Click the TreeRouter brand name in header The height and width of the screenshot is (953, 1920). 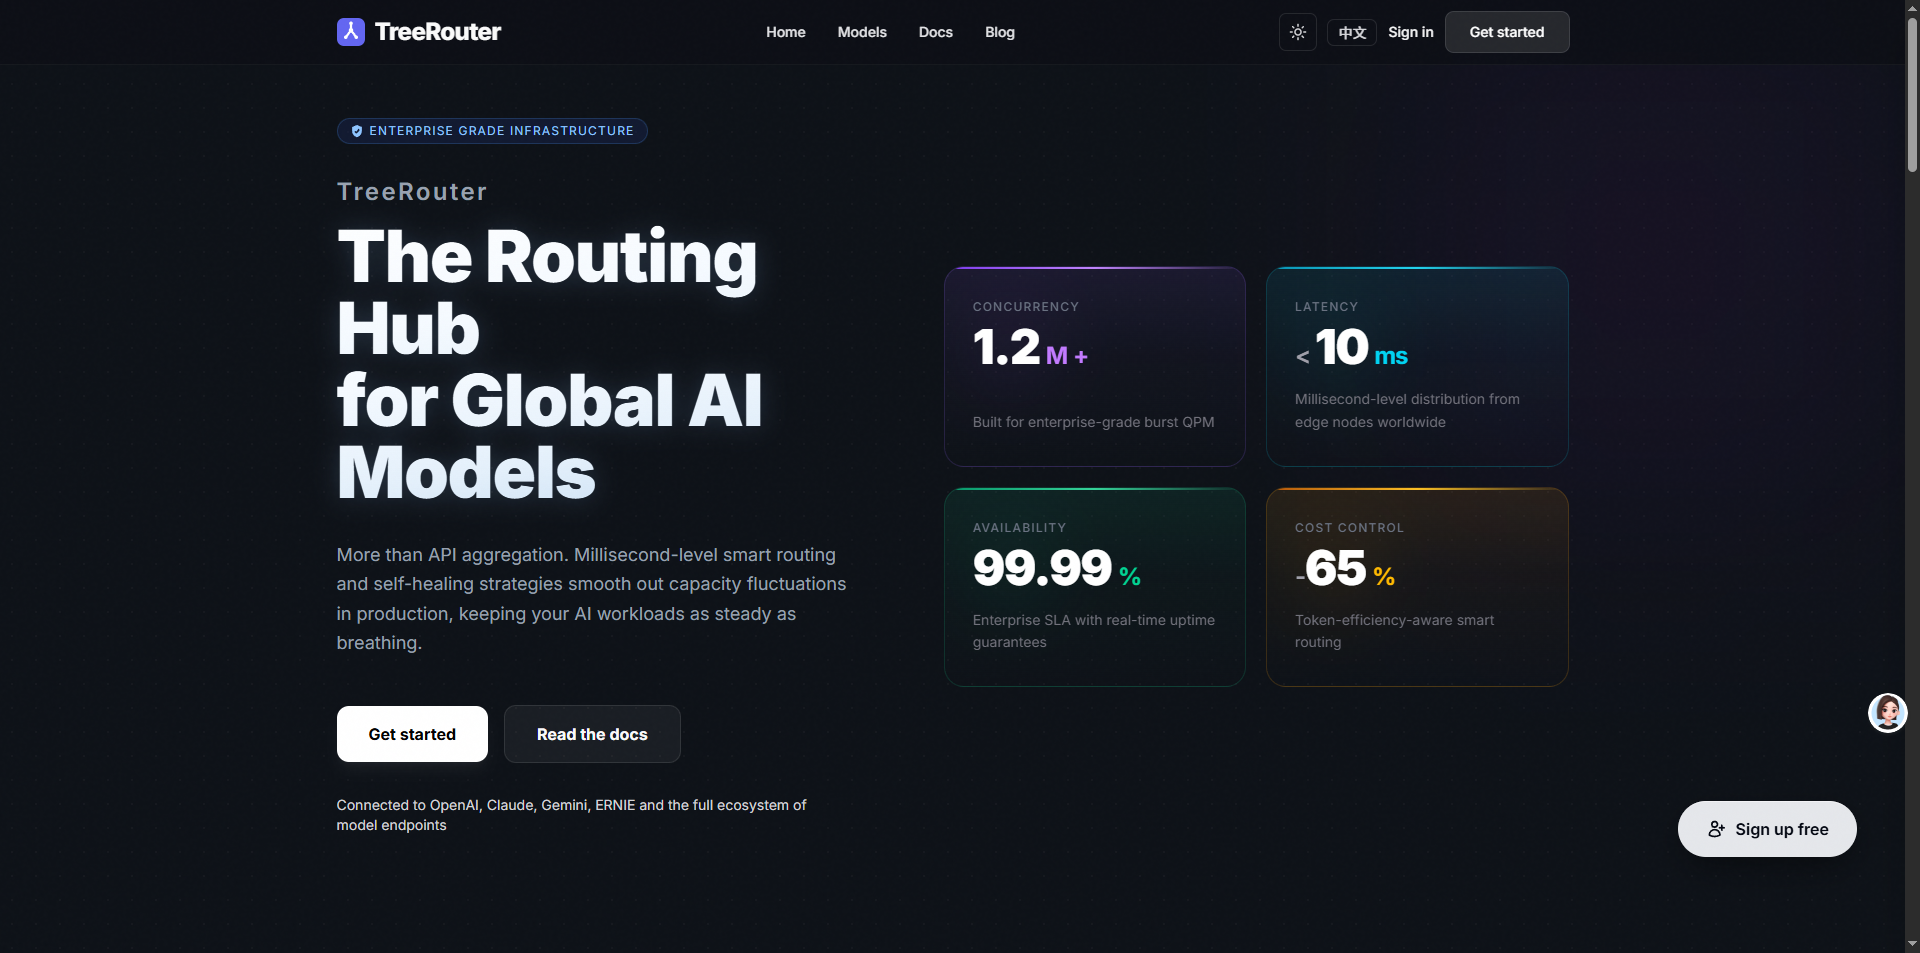coord(438,32)
